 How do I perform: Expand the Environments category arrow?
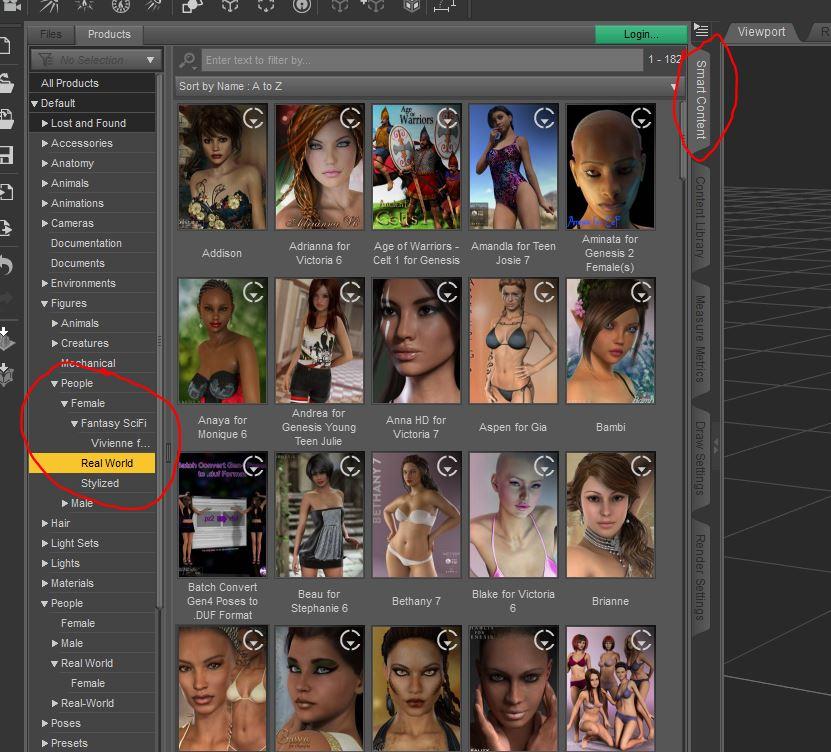45,284
